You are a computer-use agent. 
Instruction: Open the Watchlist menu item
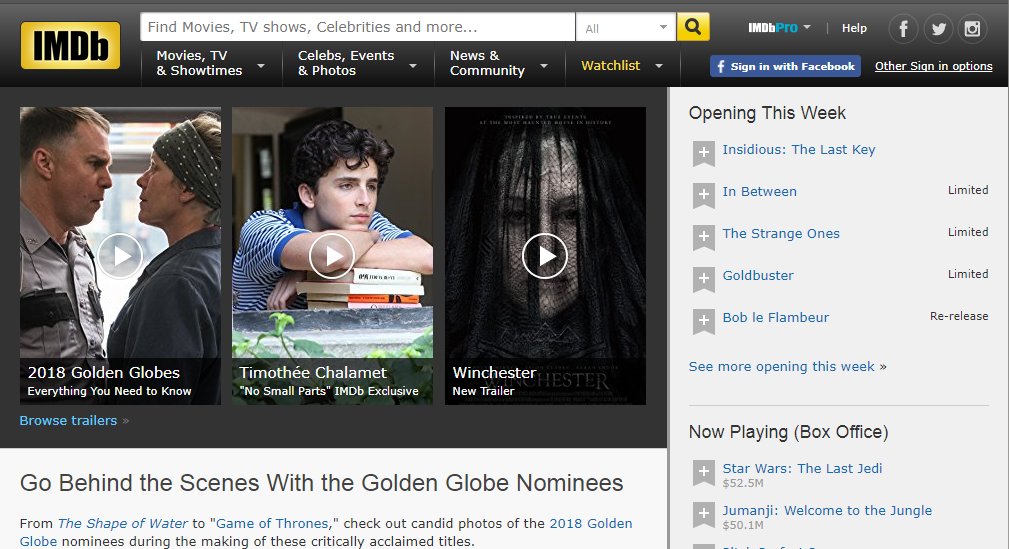coord(610,66)
